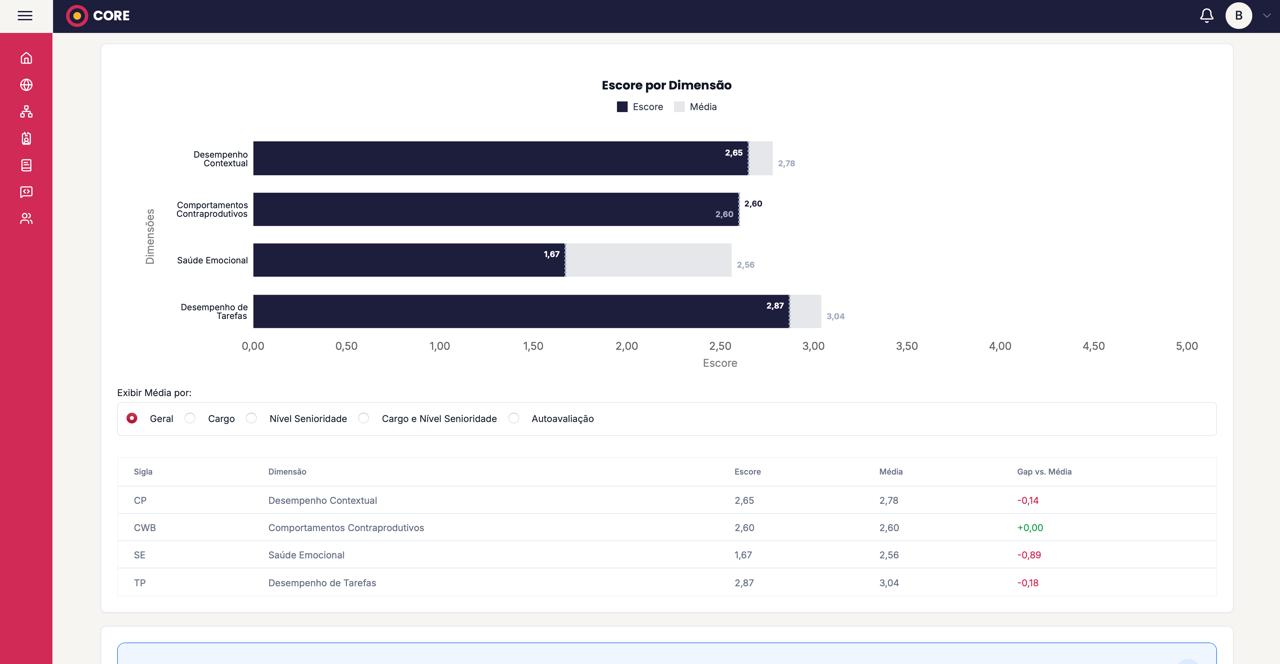Screen dimensions: 1280x664
Task: Select the Geral average radio option
Action: 132,418
